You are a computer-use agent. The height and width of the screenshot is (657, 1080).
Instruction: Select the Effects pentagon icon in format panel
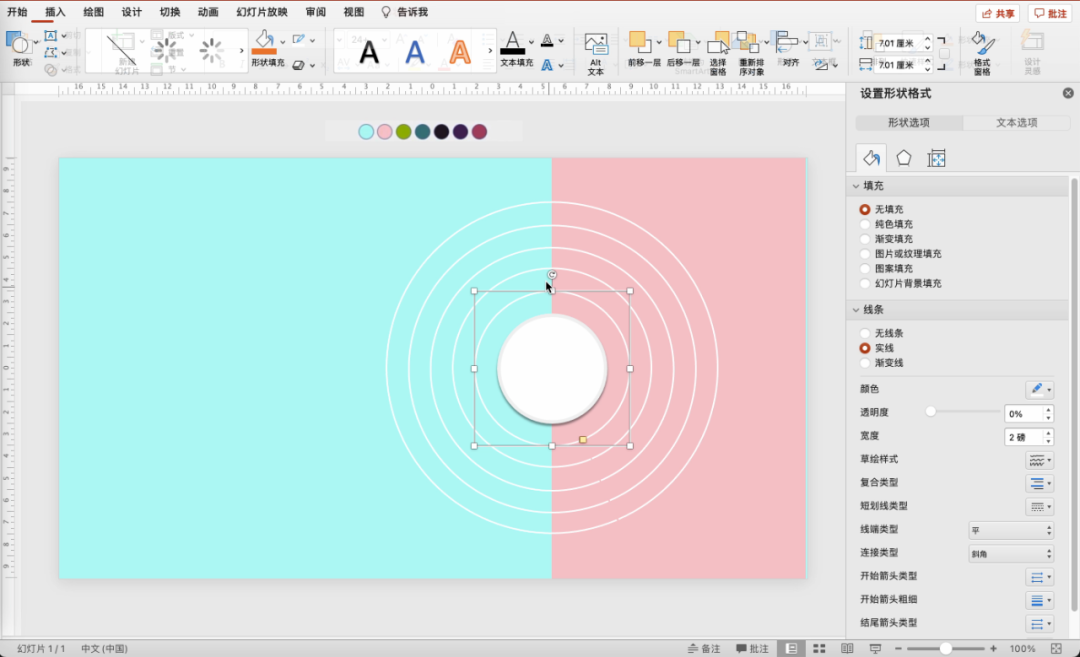click(x=903, y=158)
